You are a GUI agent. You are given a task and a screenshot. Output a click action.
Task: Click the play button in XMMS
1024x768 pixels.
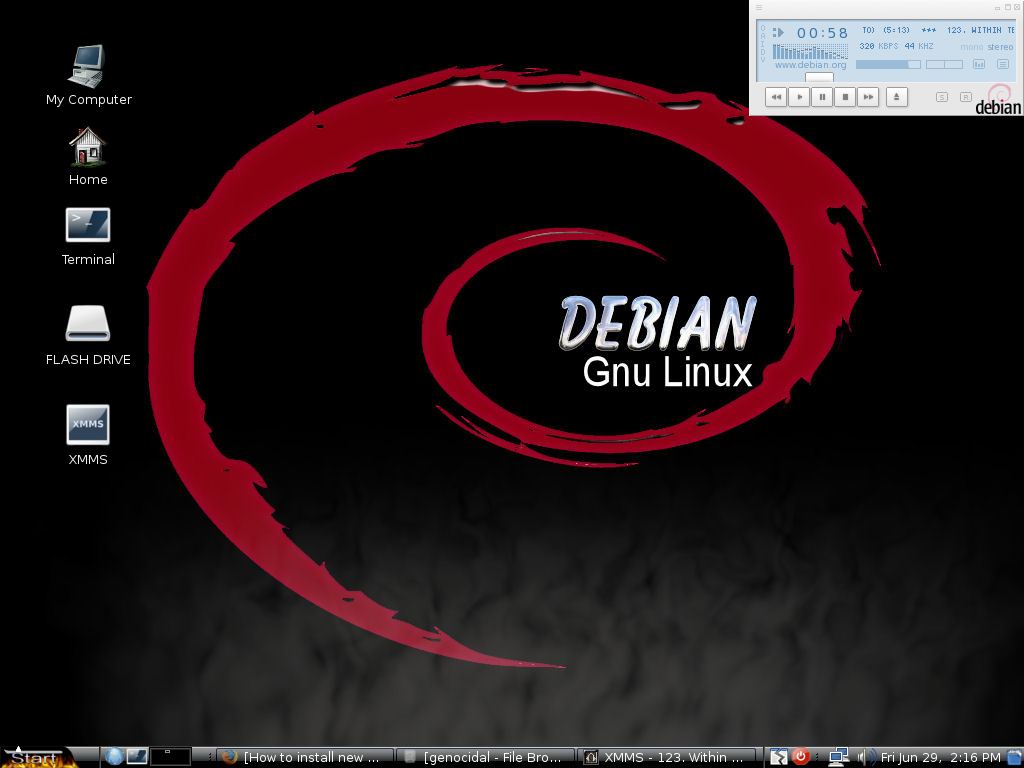pyautogui.click(x=799, y=97)
